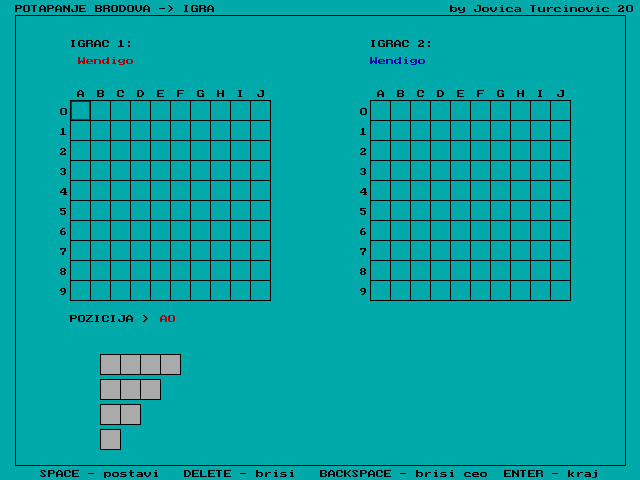Click column header A above Igrac 2 grid

[380, 94]
